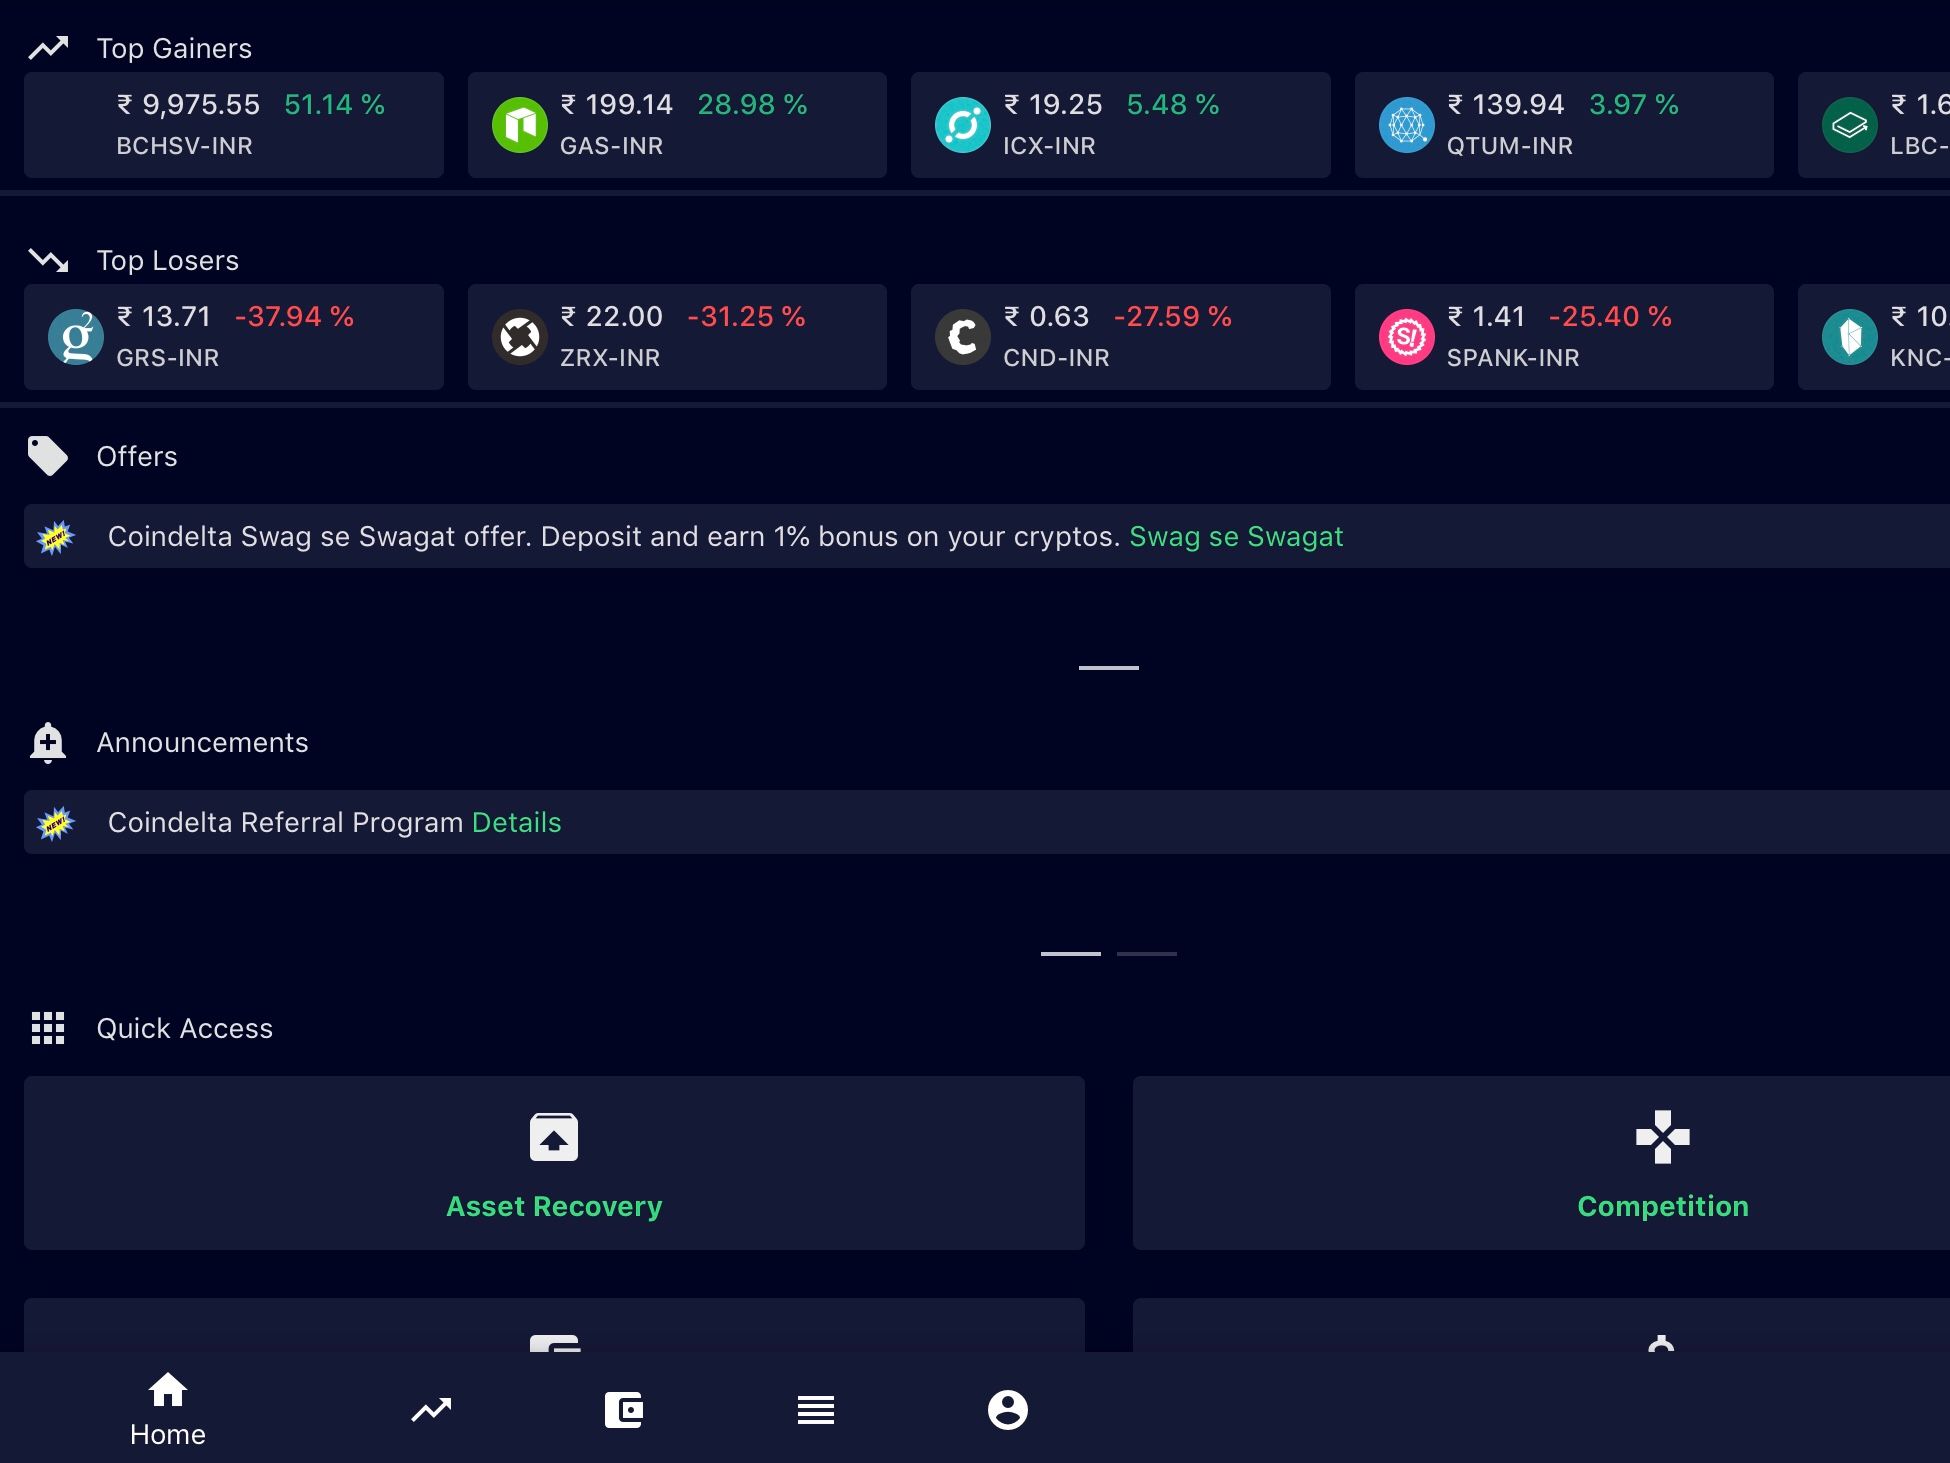Tap the QTUM-INR coin icon

pyautogui.click(x=1407, y=125)
